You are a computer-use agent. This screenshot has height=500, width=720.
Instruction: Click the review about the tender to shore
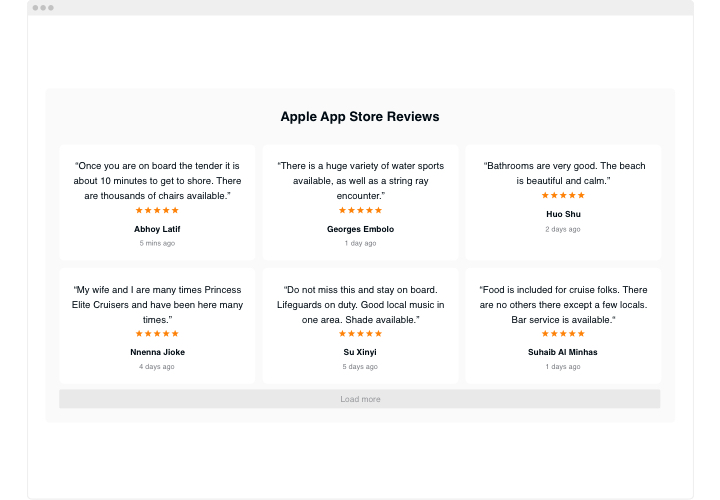click(157, 181)
